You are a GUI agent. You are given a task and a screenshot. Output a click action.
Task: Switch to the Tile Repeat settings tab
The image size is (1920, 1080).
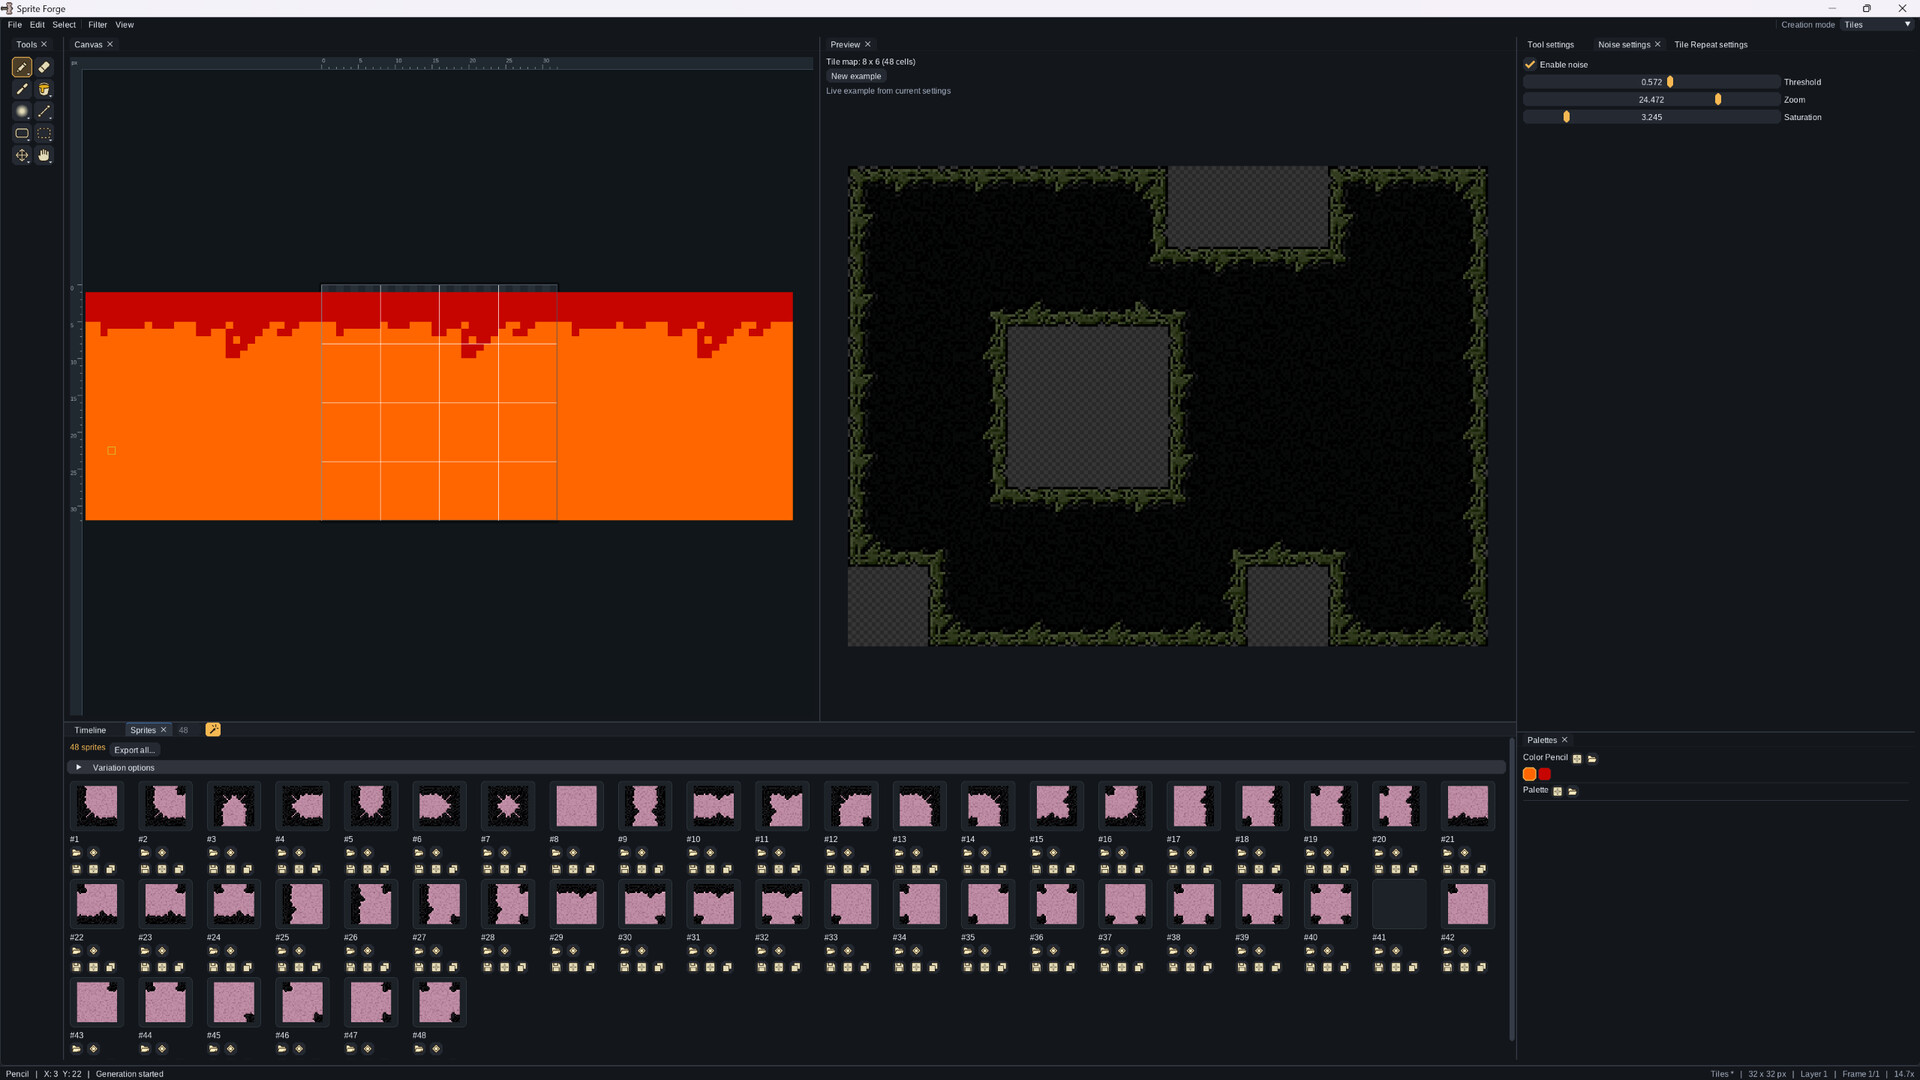pos(1711,45)
